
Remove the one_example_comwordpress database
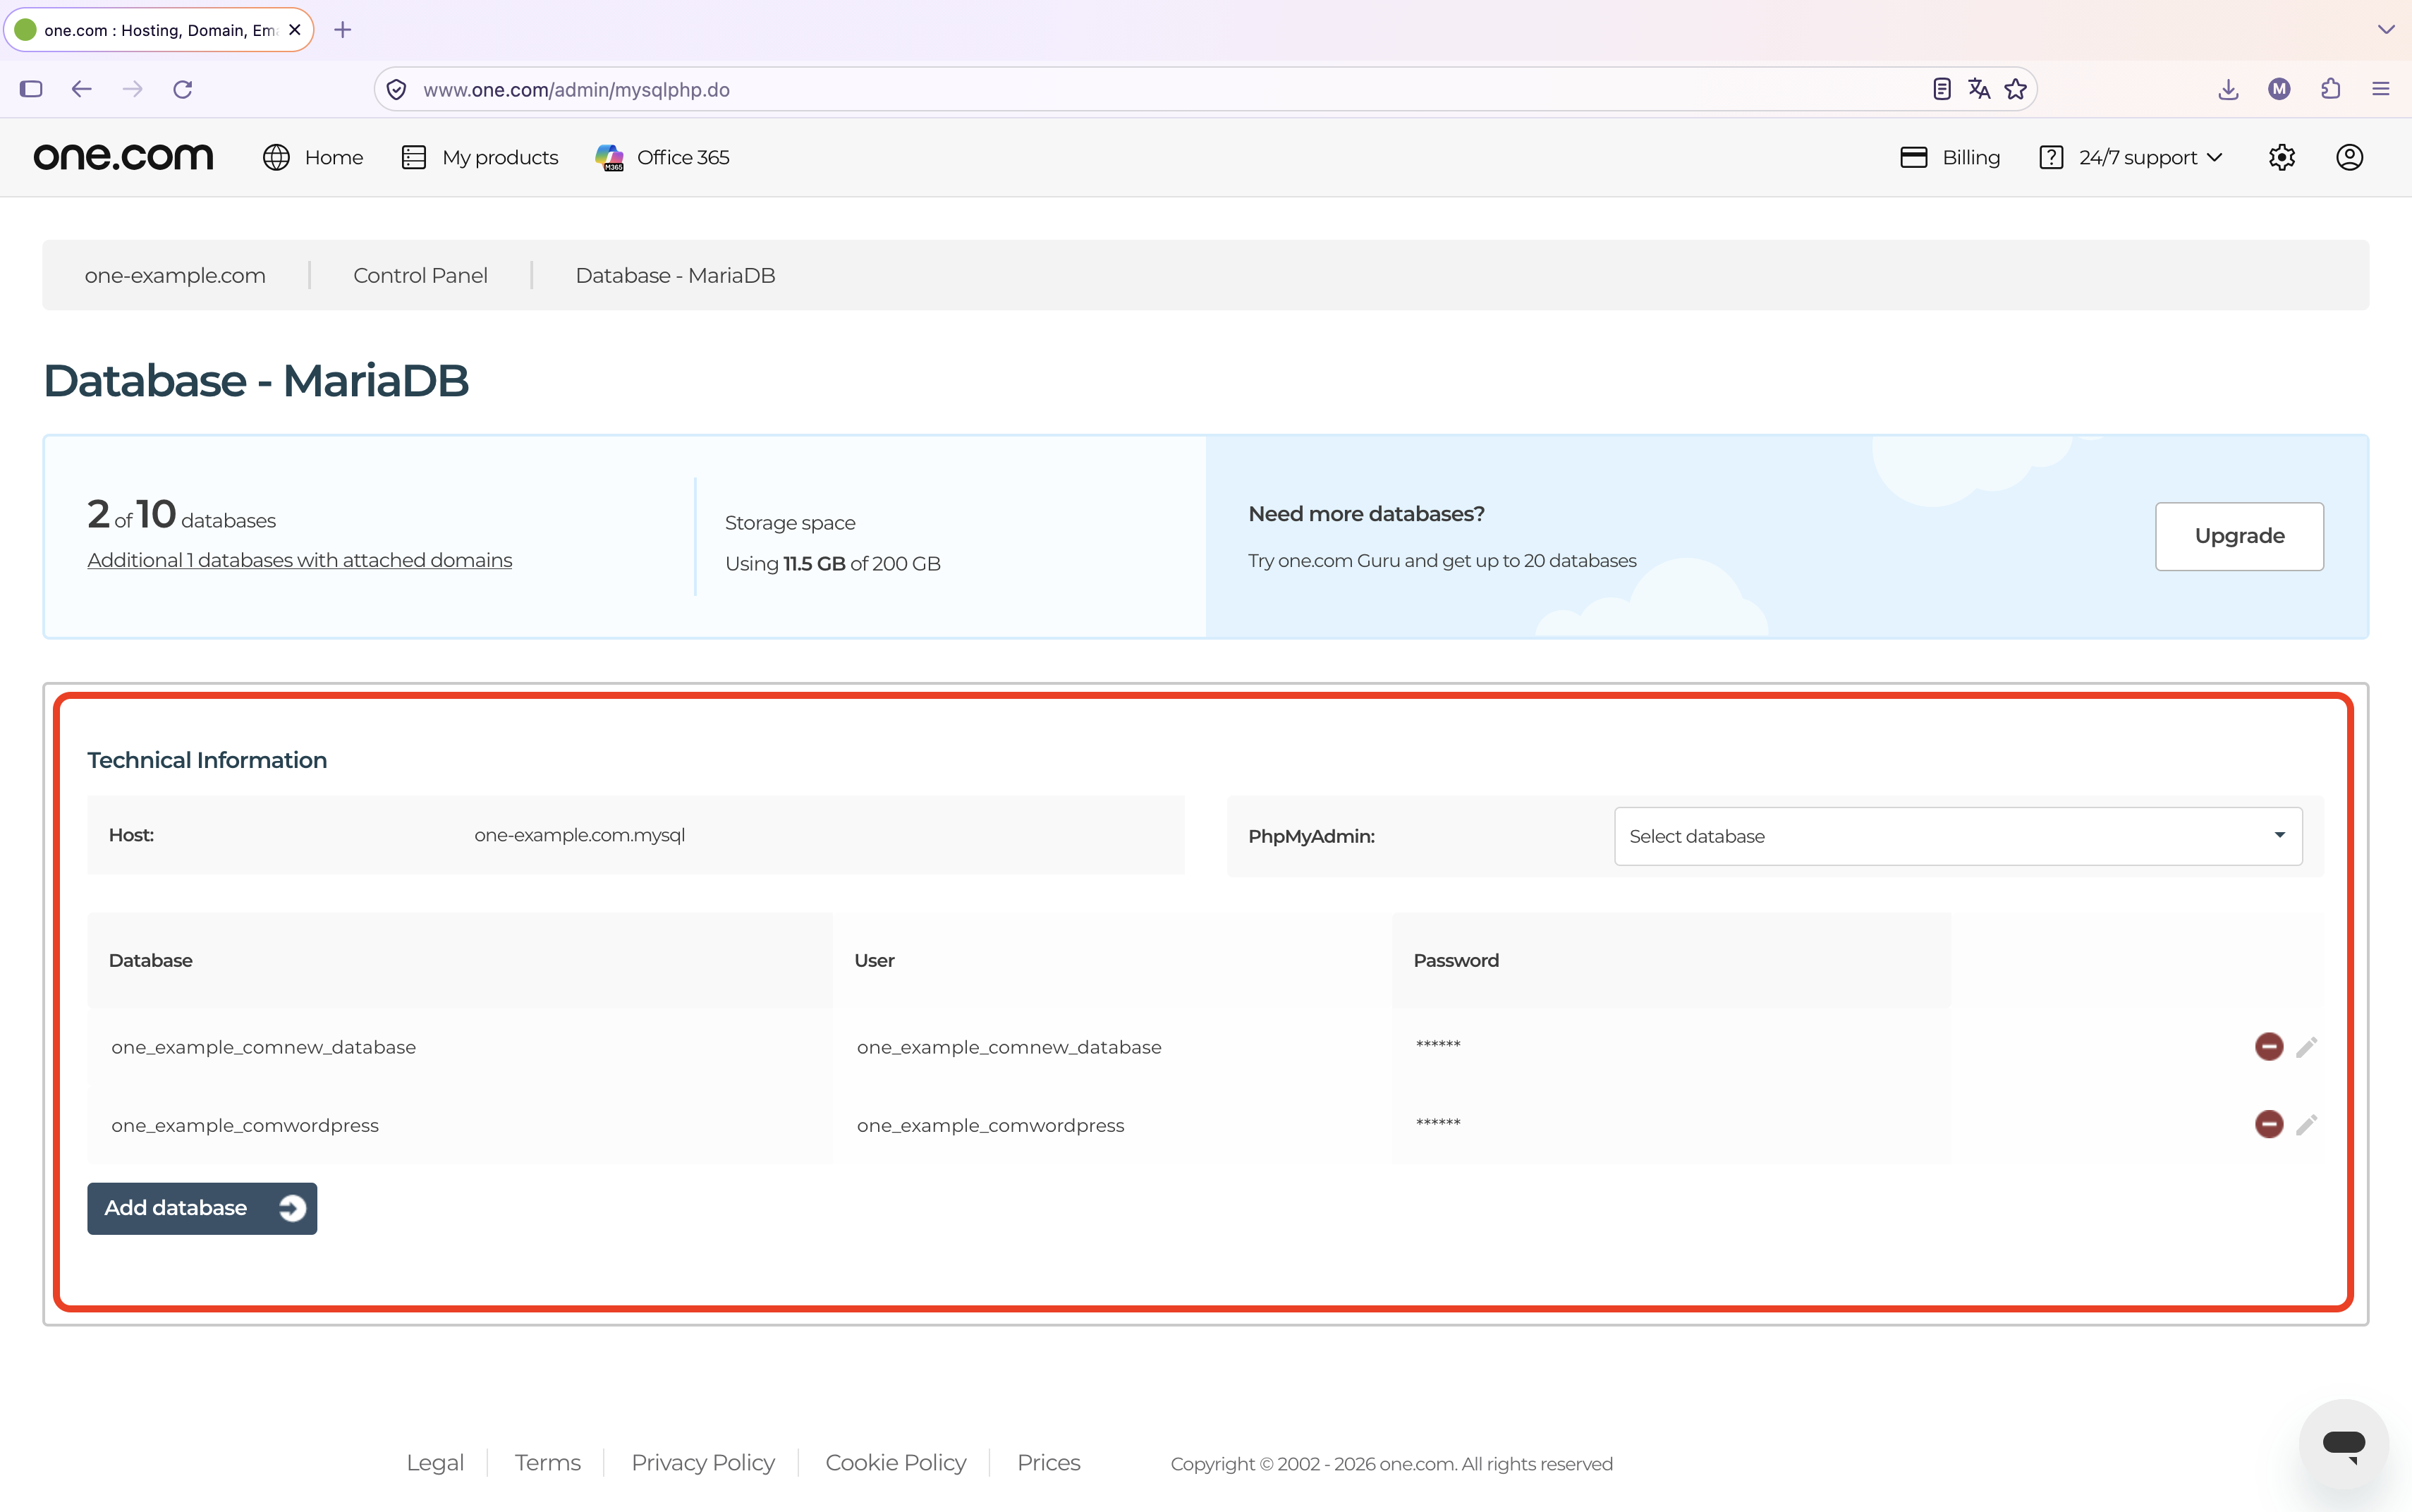2268,1124
